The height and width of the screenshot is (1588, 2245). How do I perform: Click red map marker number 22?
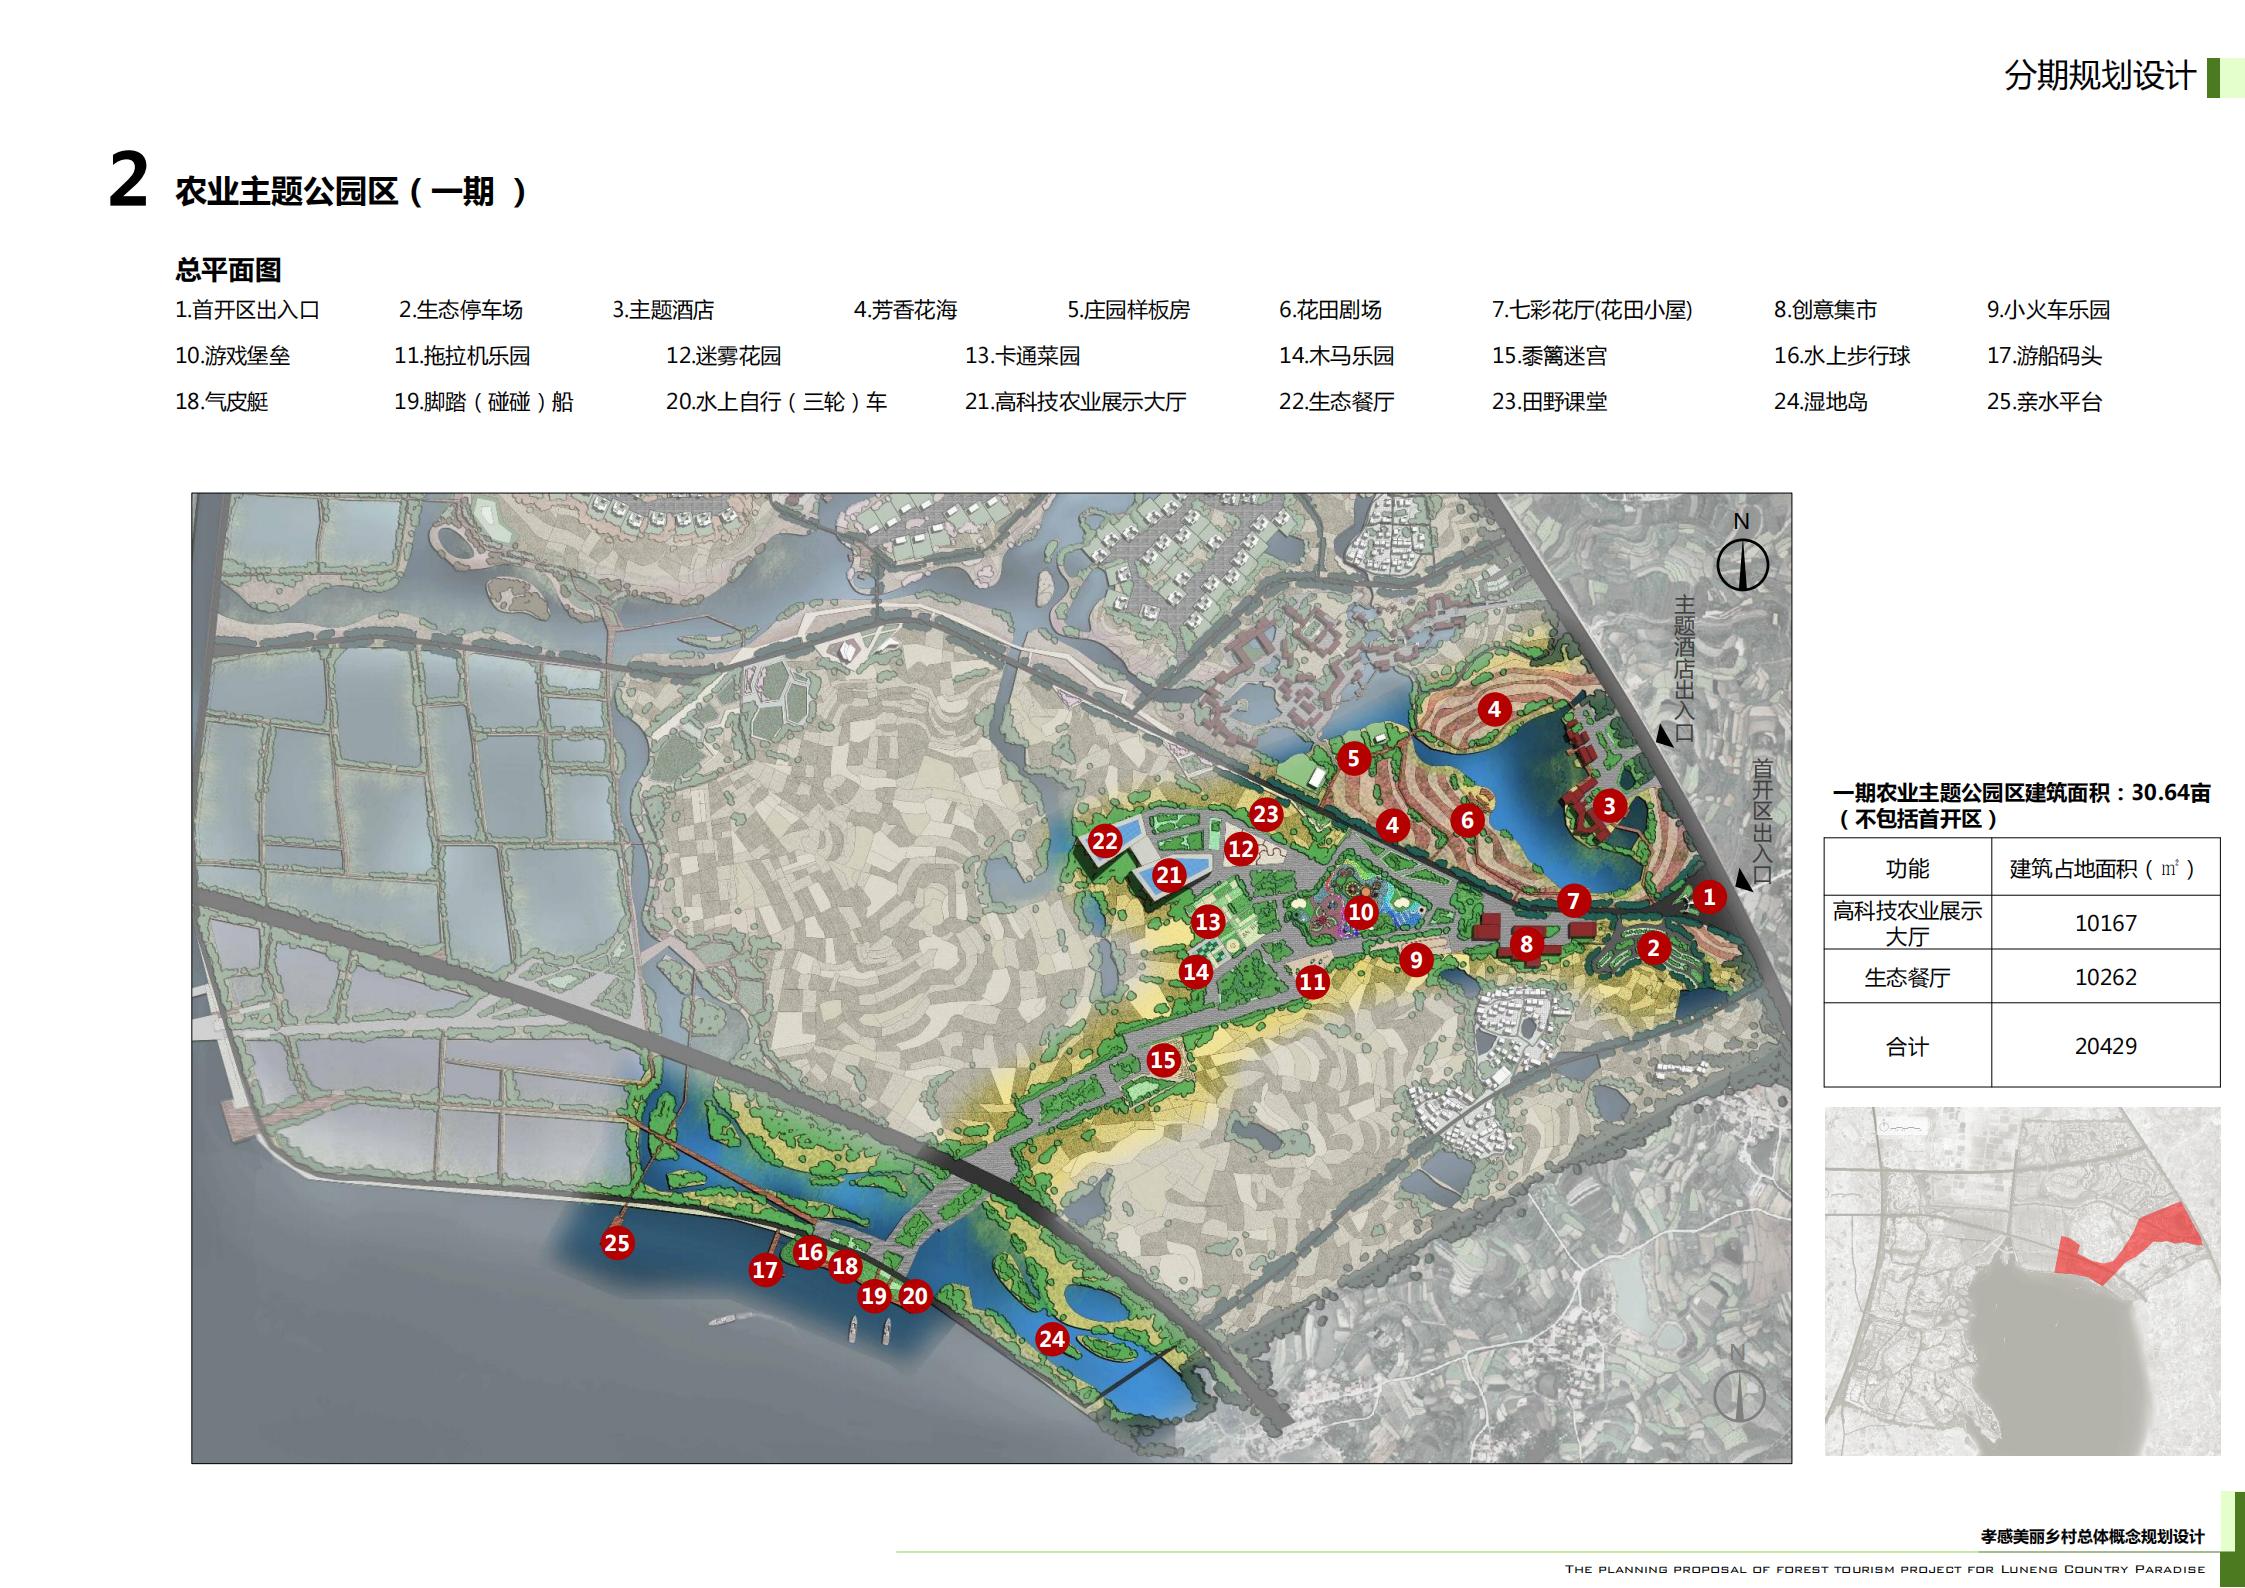[1105, 841]
